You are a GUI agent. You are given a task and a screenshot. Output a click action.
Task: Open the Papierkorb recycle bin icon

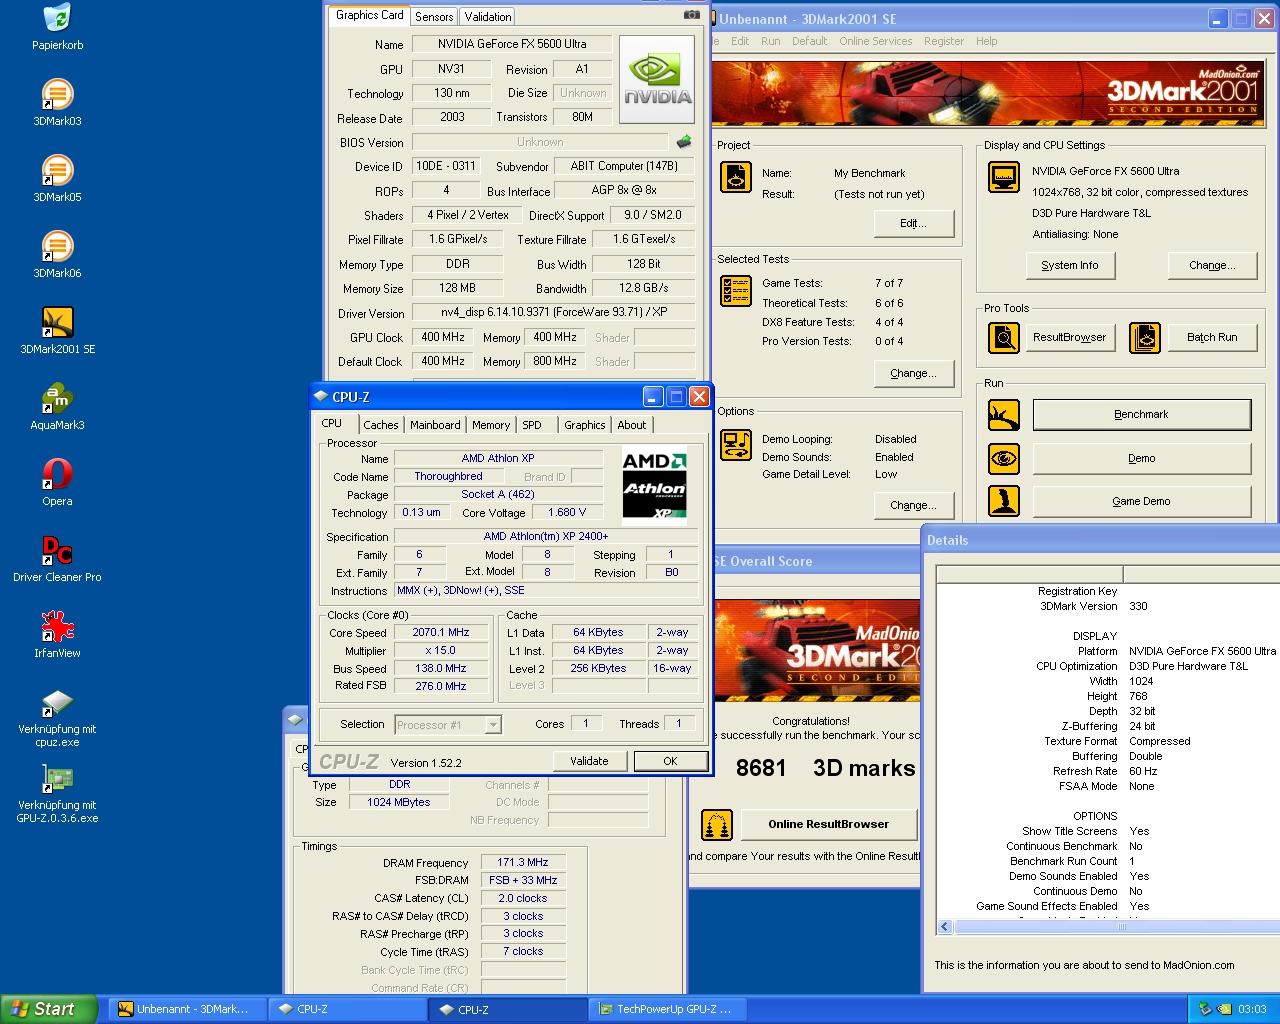57,19
